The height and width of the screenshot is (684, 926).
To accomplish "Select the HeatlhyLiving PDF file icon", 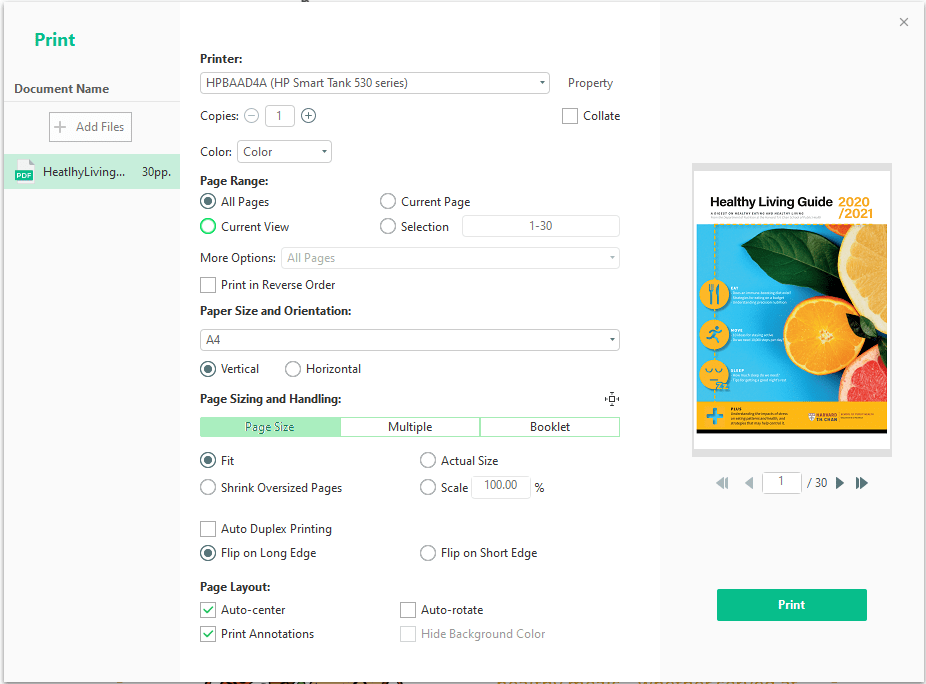I will click(x=24, y=172).
